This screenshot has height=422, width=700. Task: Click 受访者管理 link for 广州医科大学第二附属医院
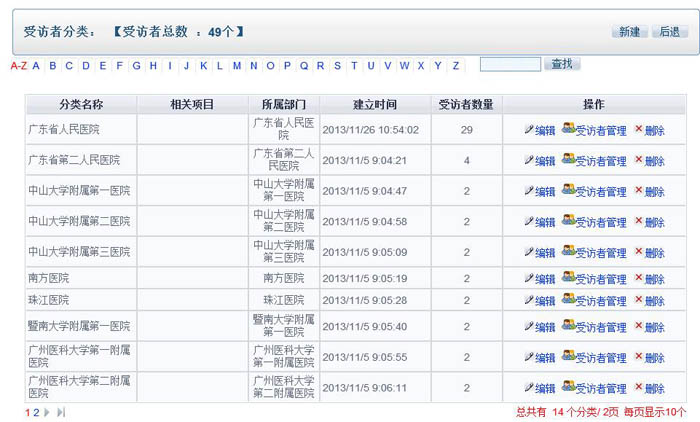[601, 389]
